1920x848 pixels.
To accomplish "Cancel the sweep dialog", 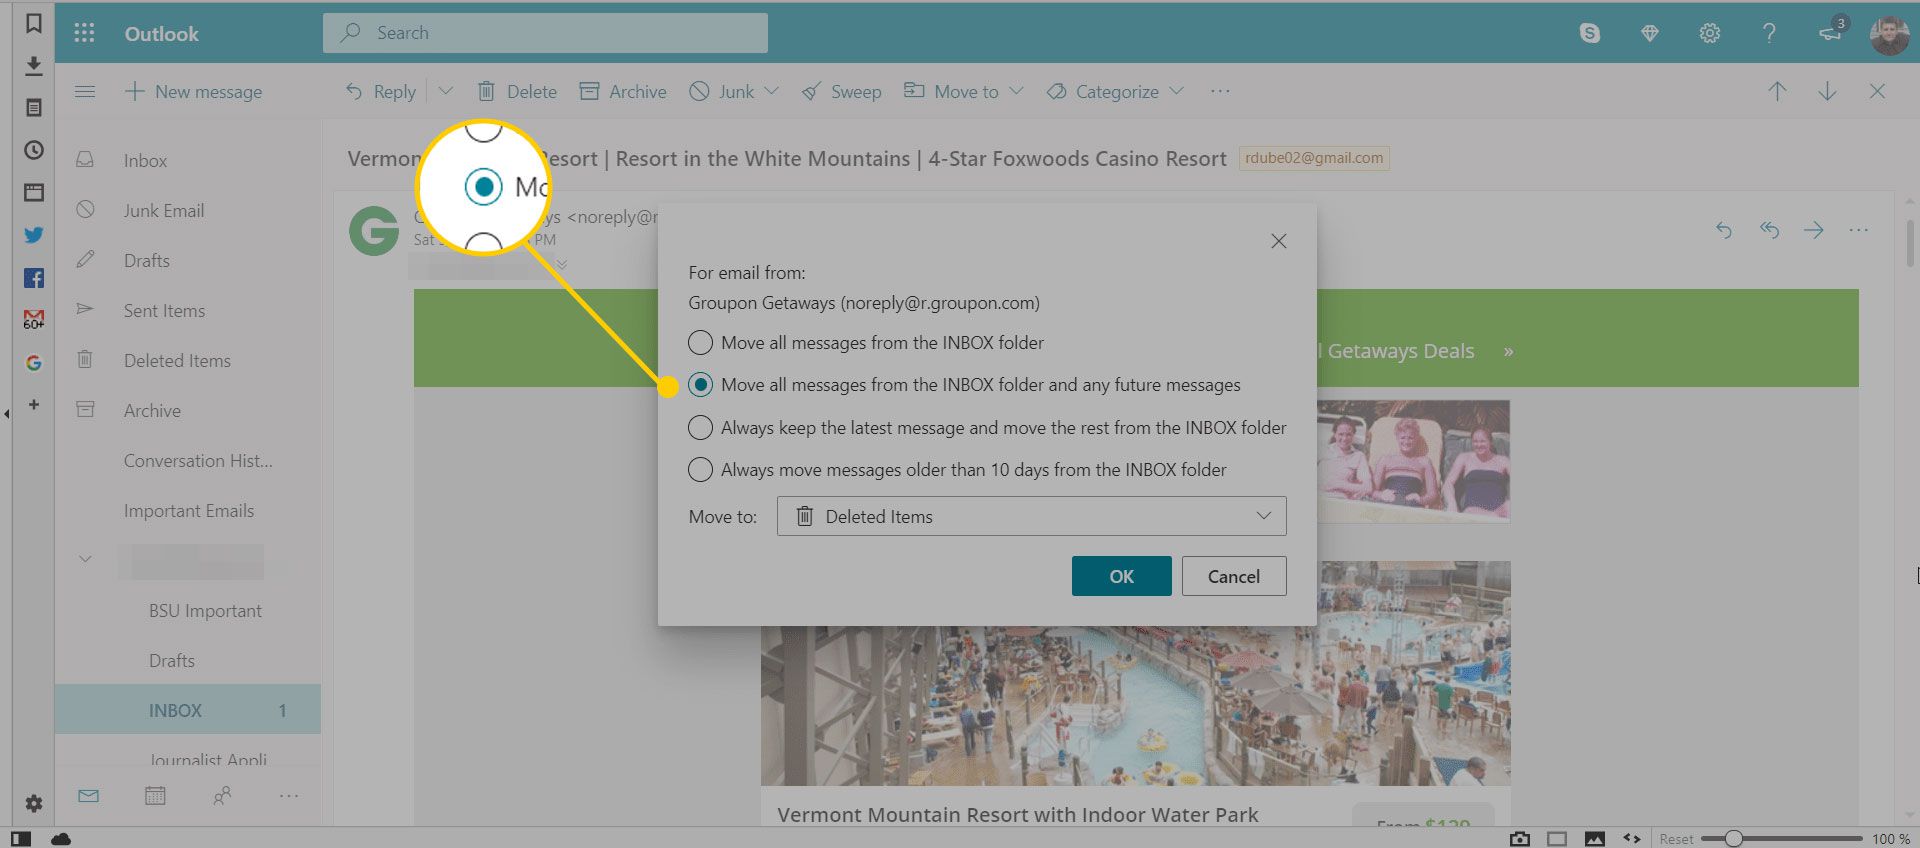I will point(1233,576).
